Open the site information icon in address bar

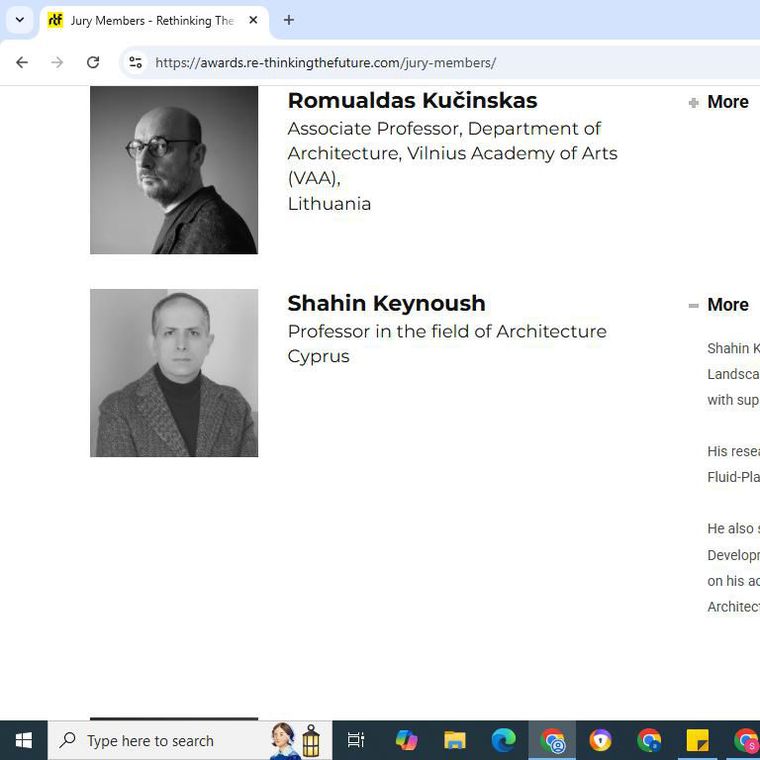click(135, 62)
